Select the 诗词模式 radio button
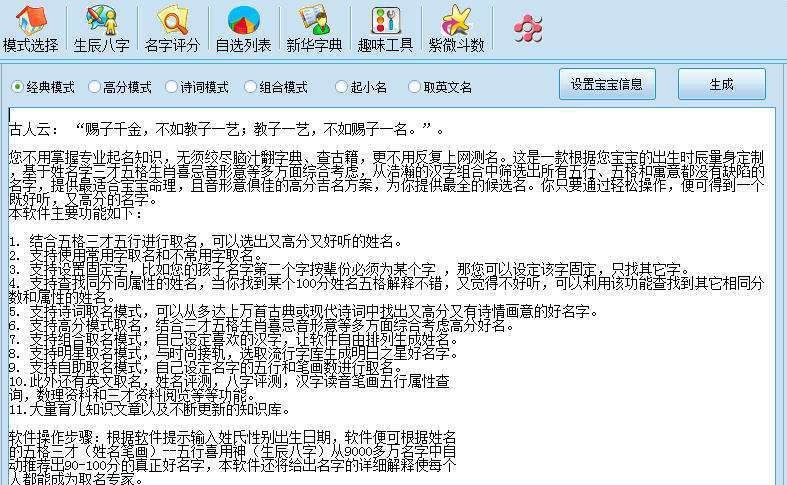The width and height of the screenshot is (787, 485). [171, 87]
